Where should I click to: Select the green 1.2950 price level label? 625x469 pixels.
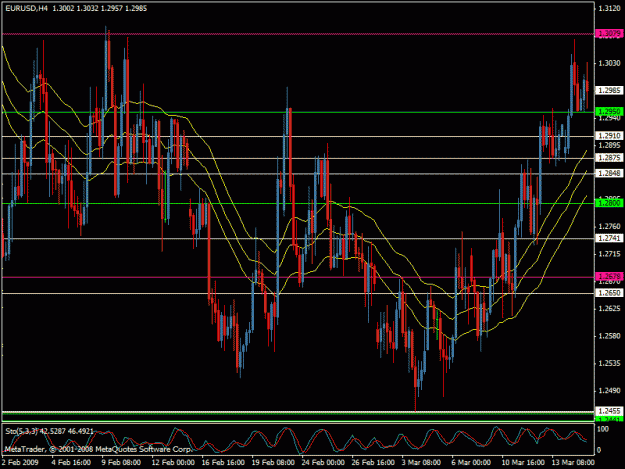(609, 111)
